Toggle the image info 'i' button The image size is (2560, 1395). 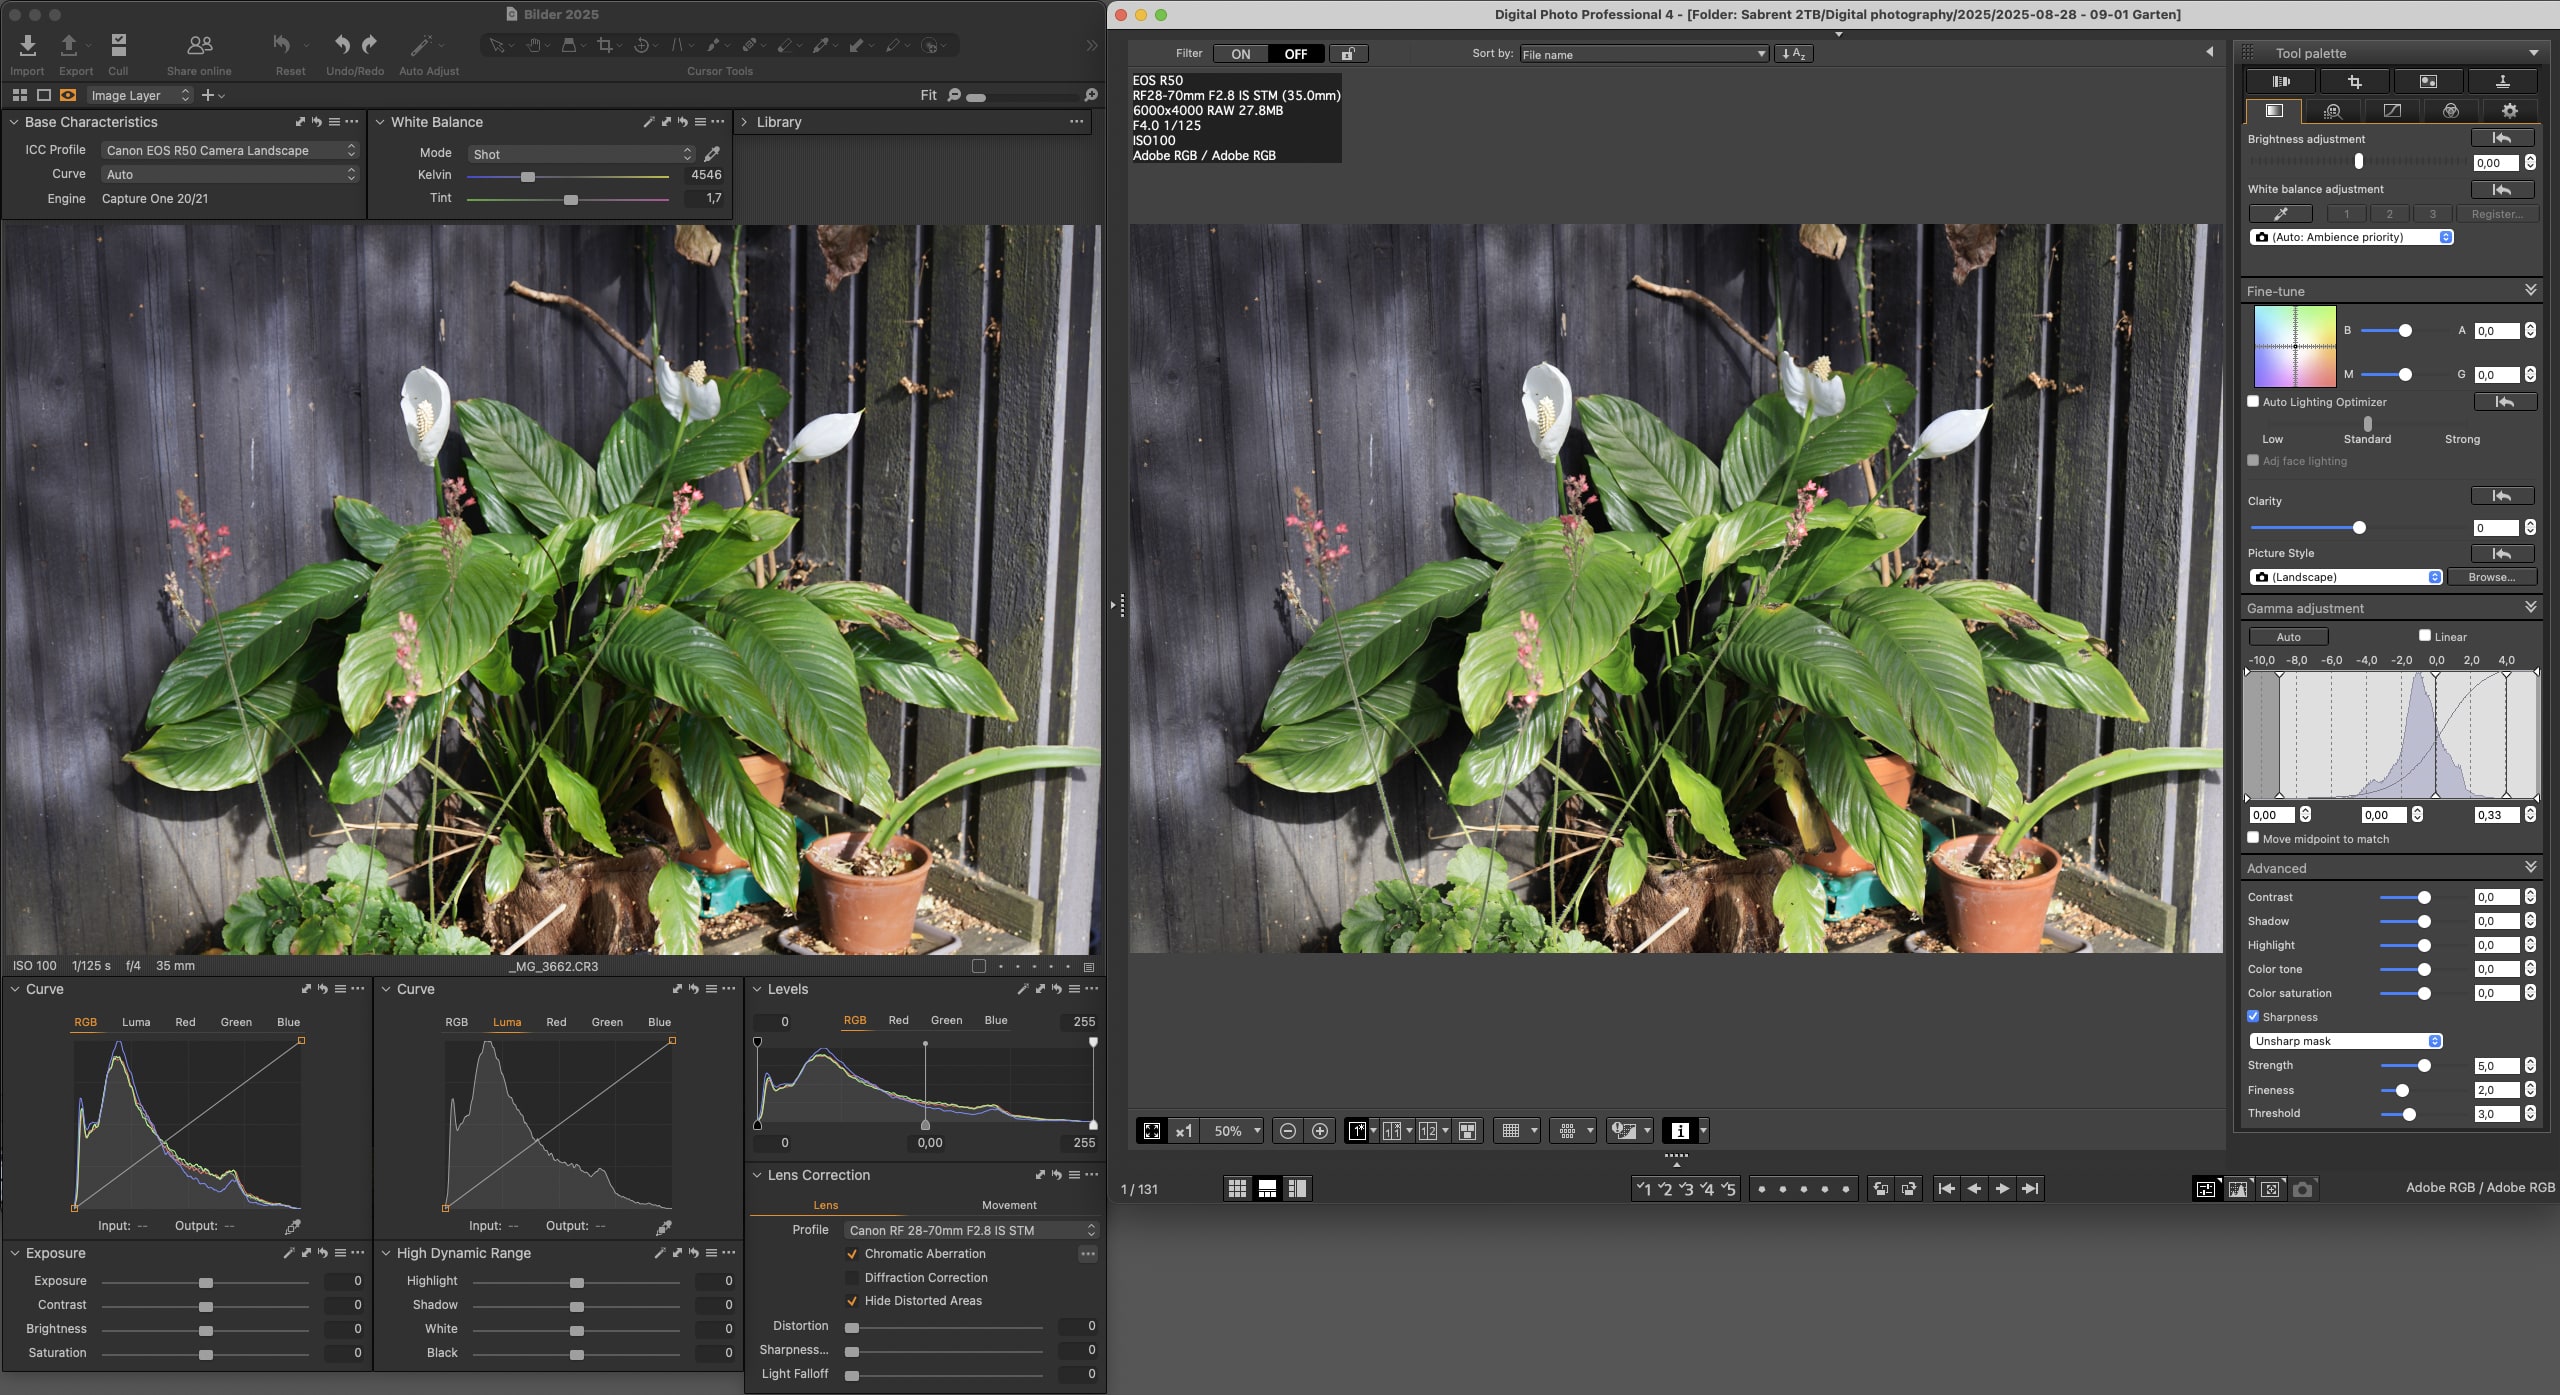[1680, 1131]
